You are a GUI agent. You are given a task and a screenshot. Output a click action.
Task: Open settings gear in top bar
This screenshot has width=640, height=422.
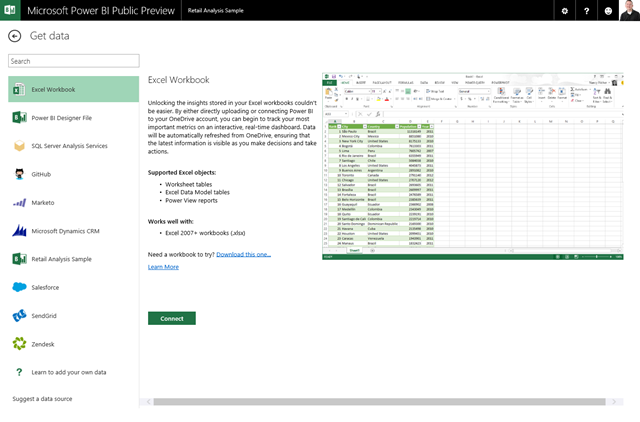coord(565,11)
